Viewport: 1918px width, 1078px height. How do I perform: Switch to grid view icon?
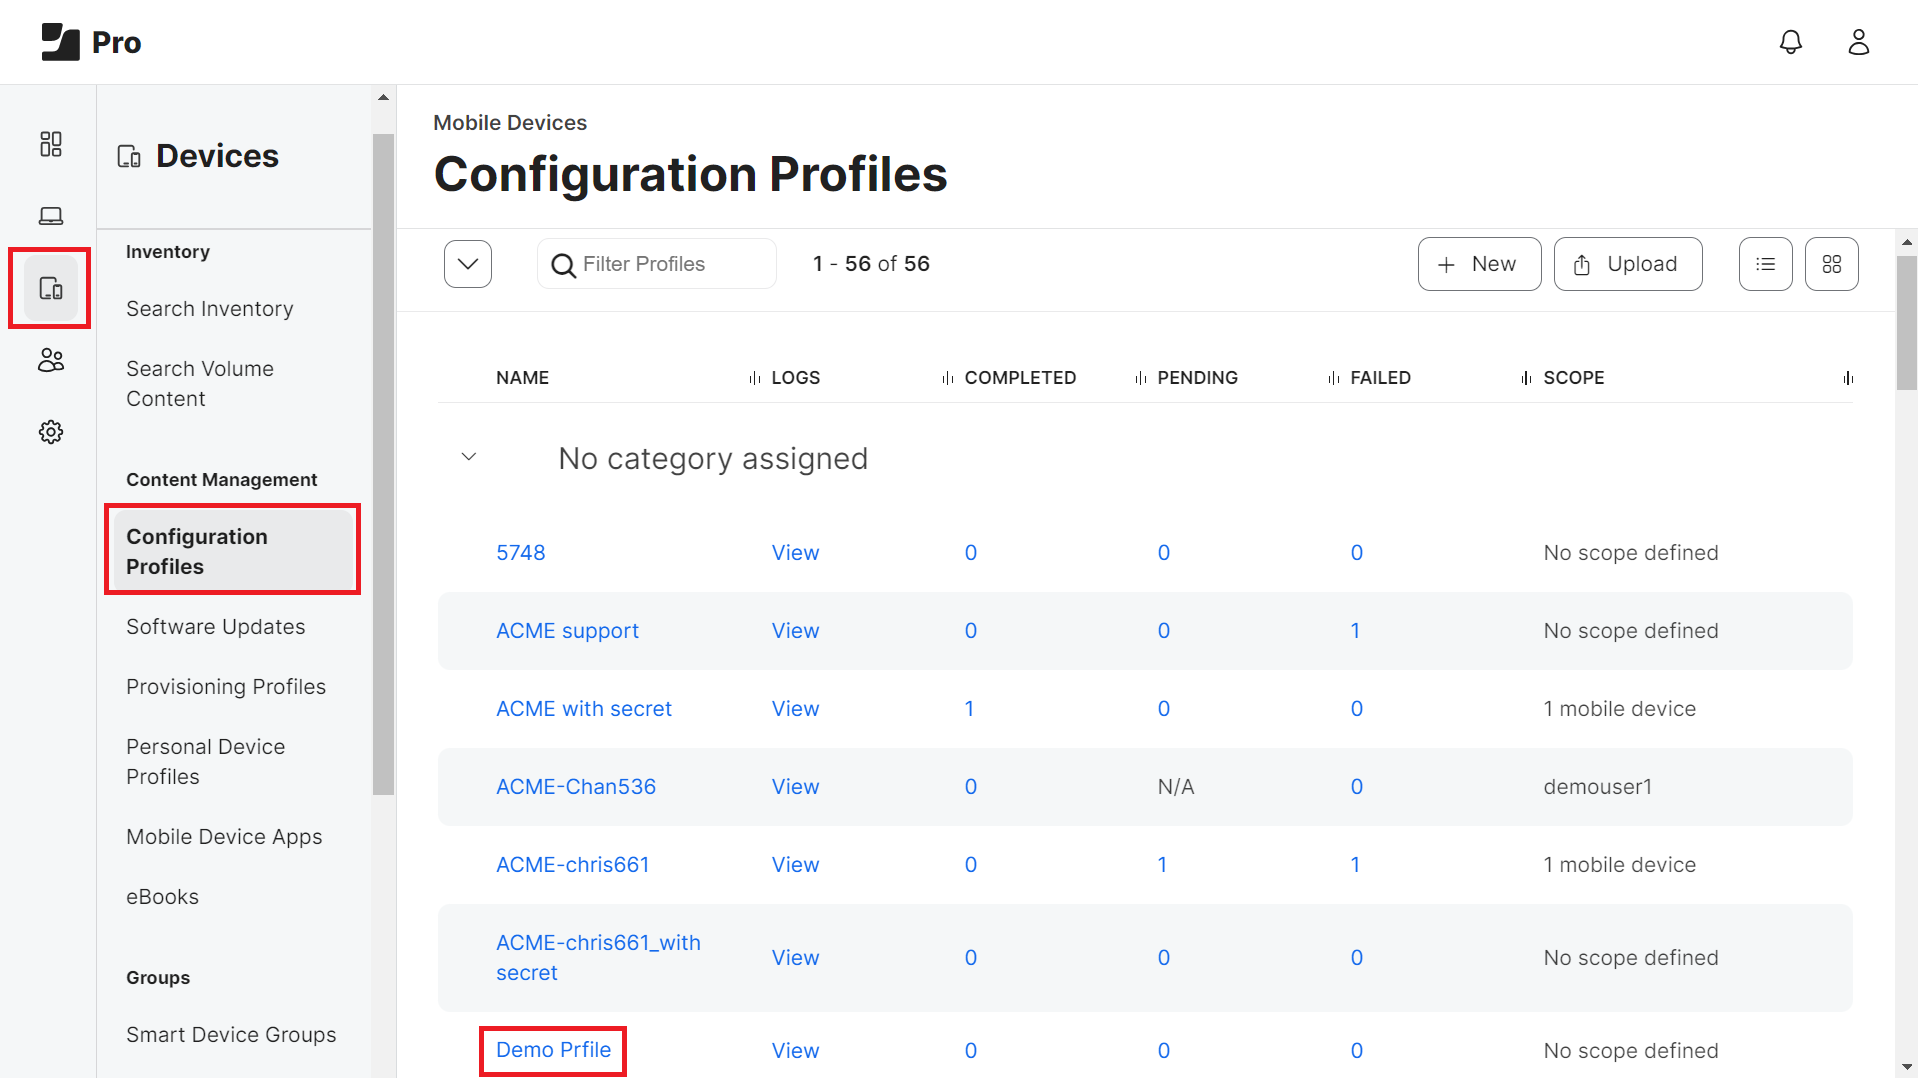pos(1832,264)
